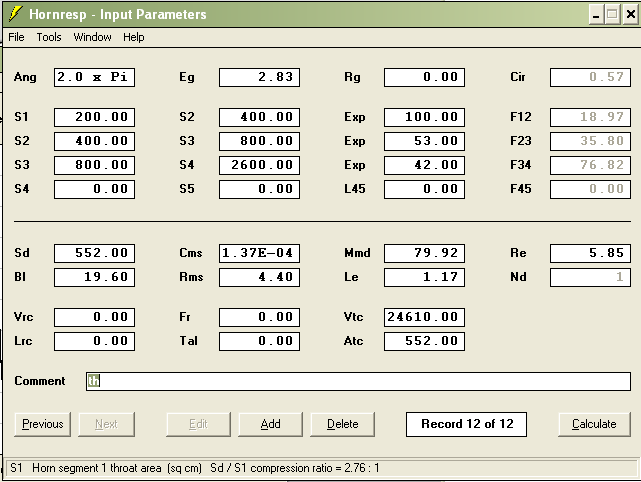This screenshot has height=482, width=641.
Task: Select the Eg input field value 2.83
Action: 259,77
